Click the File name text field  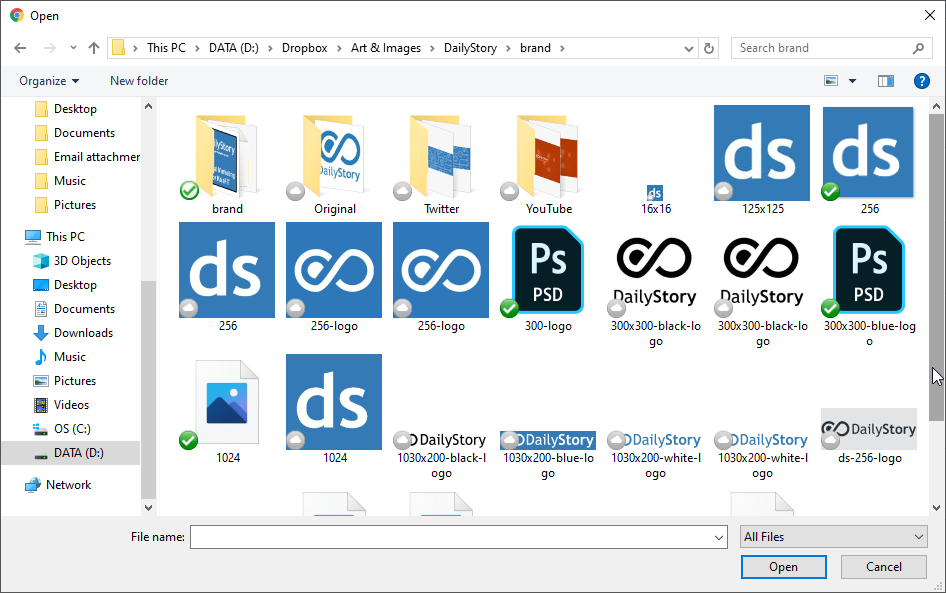[451, 537]
